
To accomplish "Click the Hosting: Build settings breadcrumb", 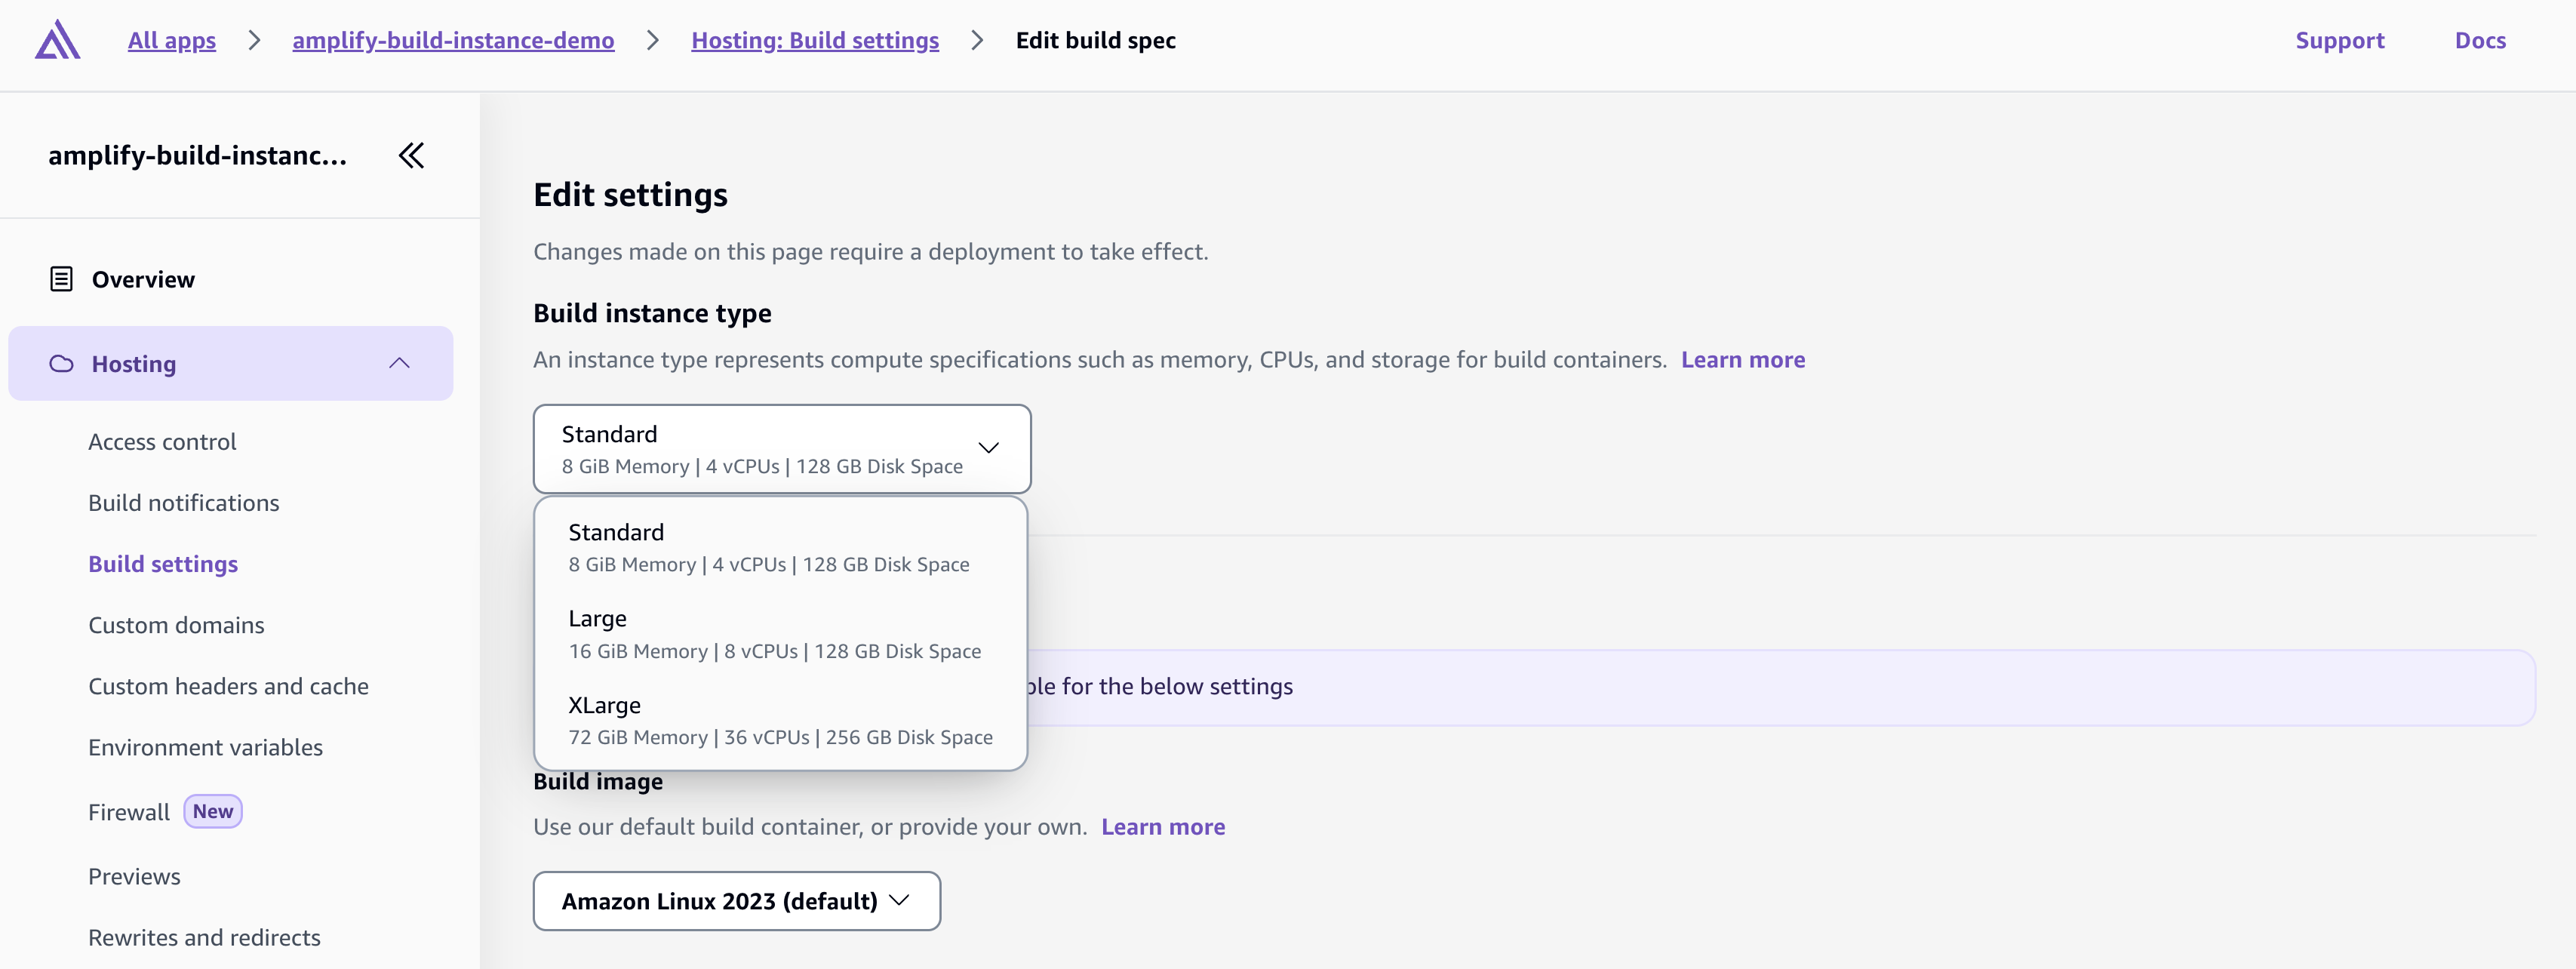I will coord(815,40).
